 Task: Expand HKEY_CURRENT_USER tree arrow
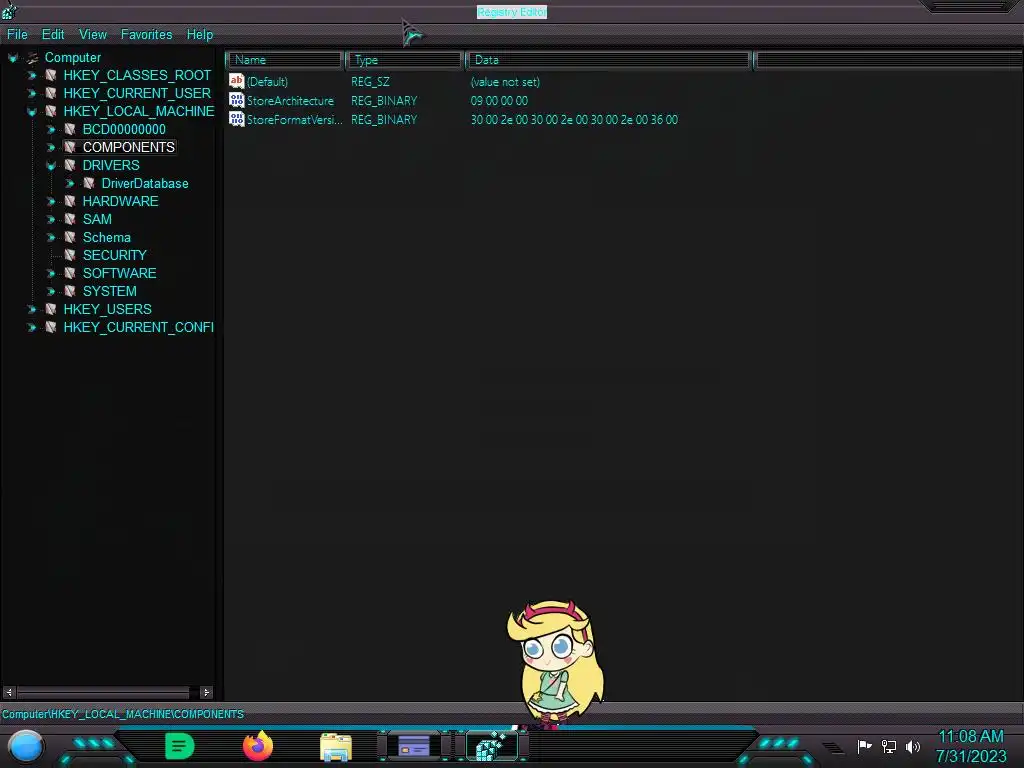click(31, 94)
